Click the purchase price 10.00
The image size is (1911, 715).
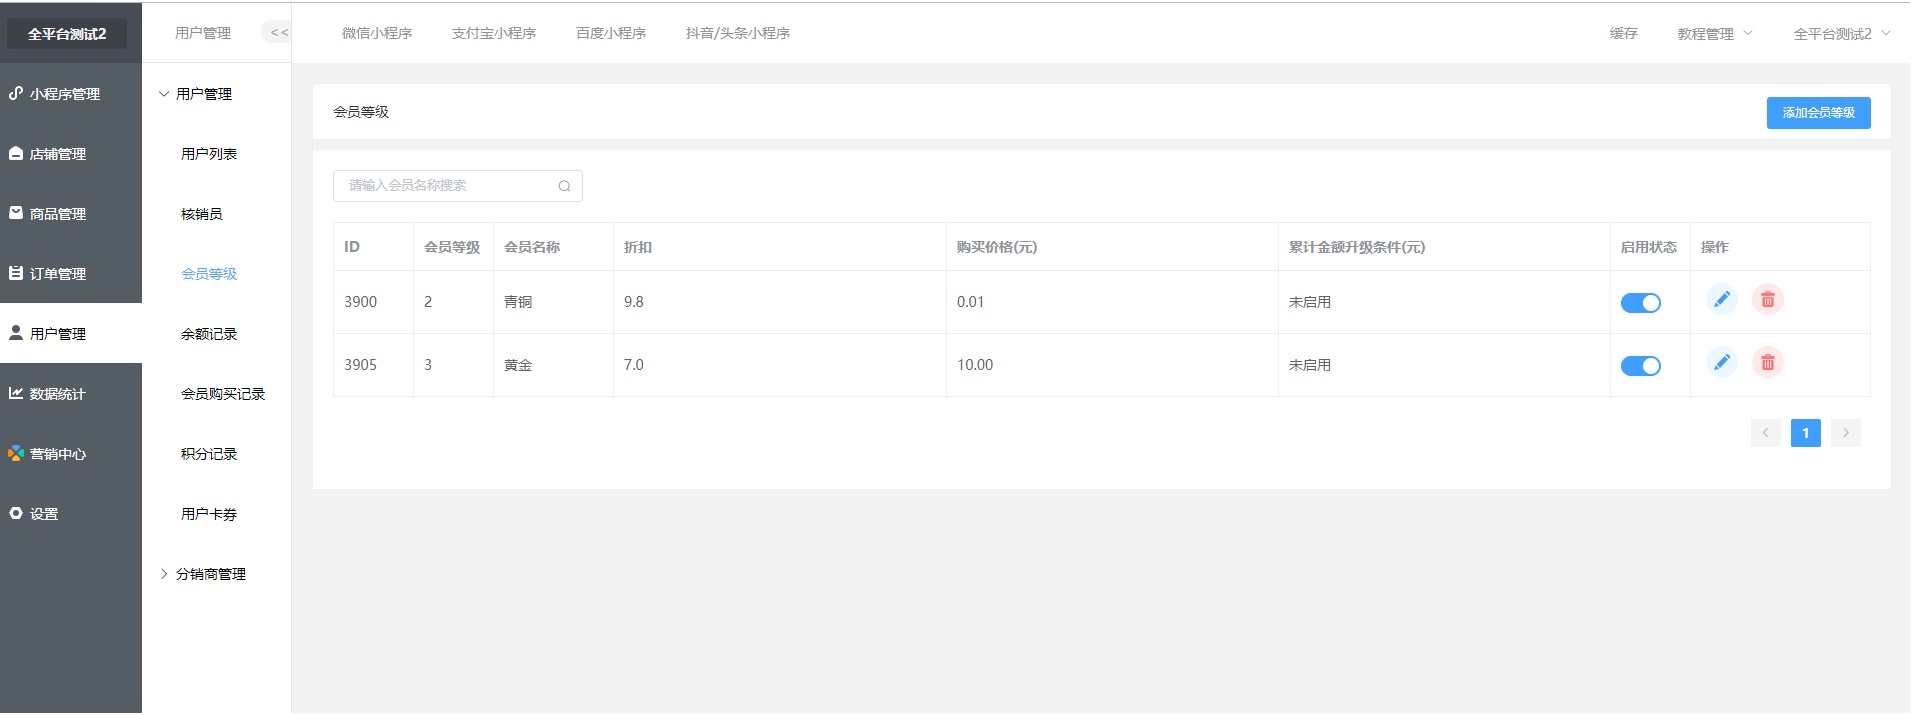(x=975, y=365)
